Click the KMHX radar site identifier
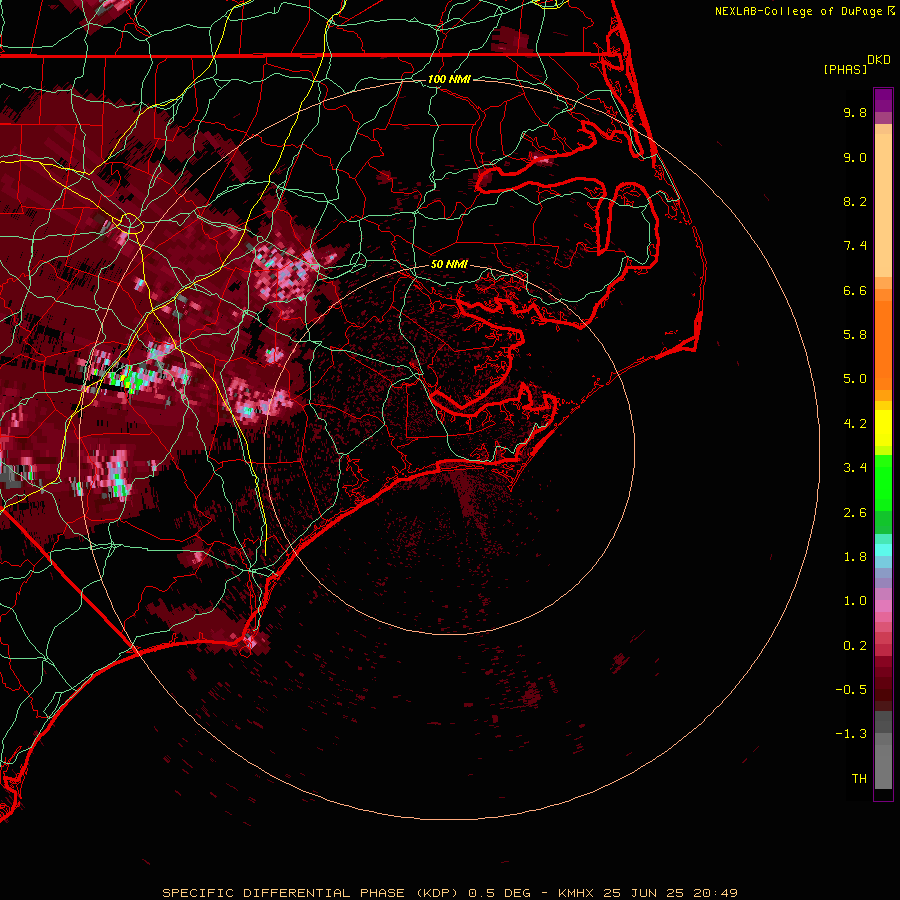Image resolution: width=900 pixels, height=900 pixels. coord(576,893)
